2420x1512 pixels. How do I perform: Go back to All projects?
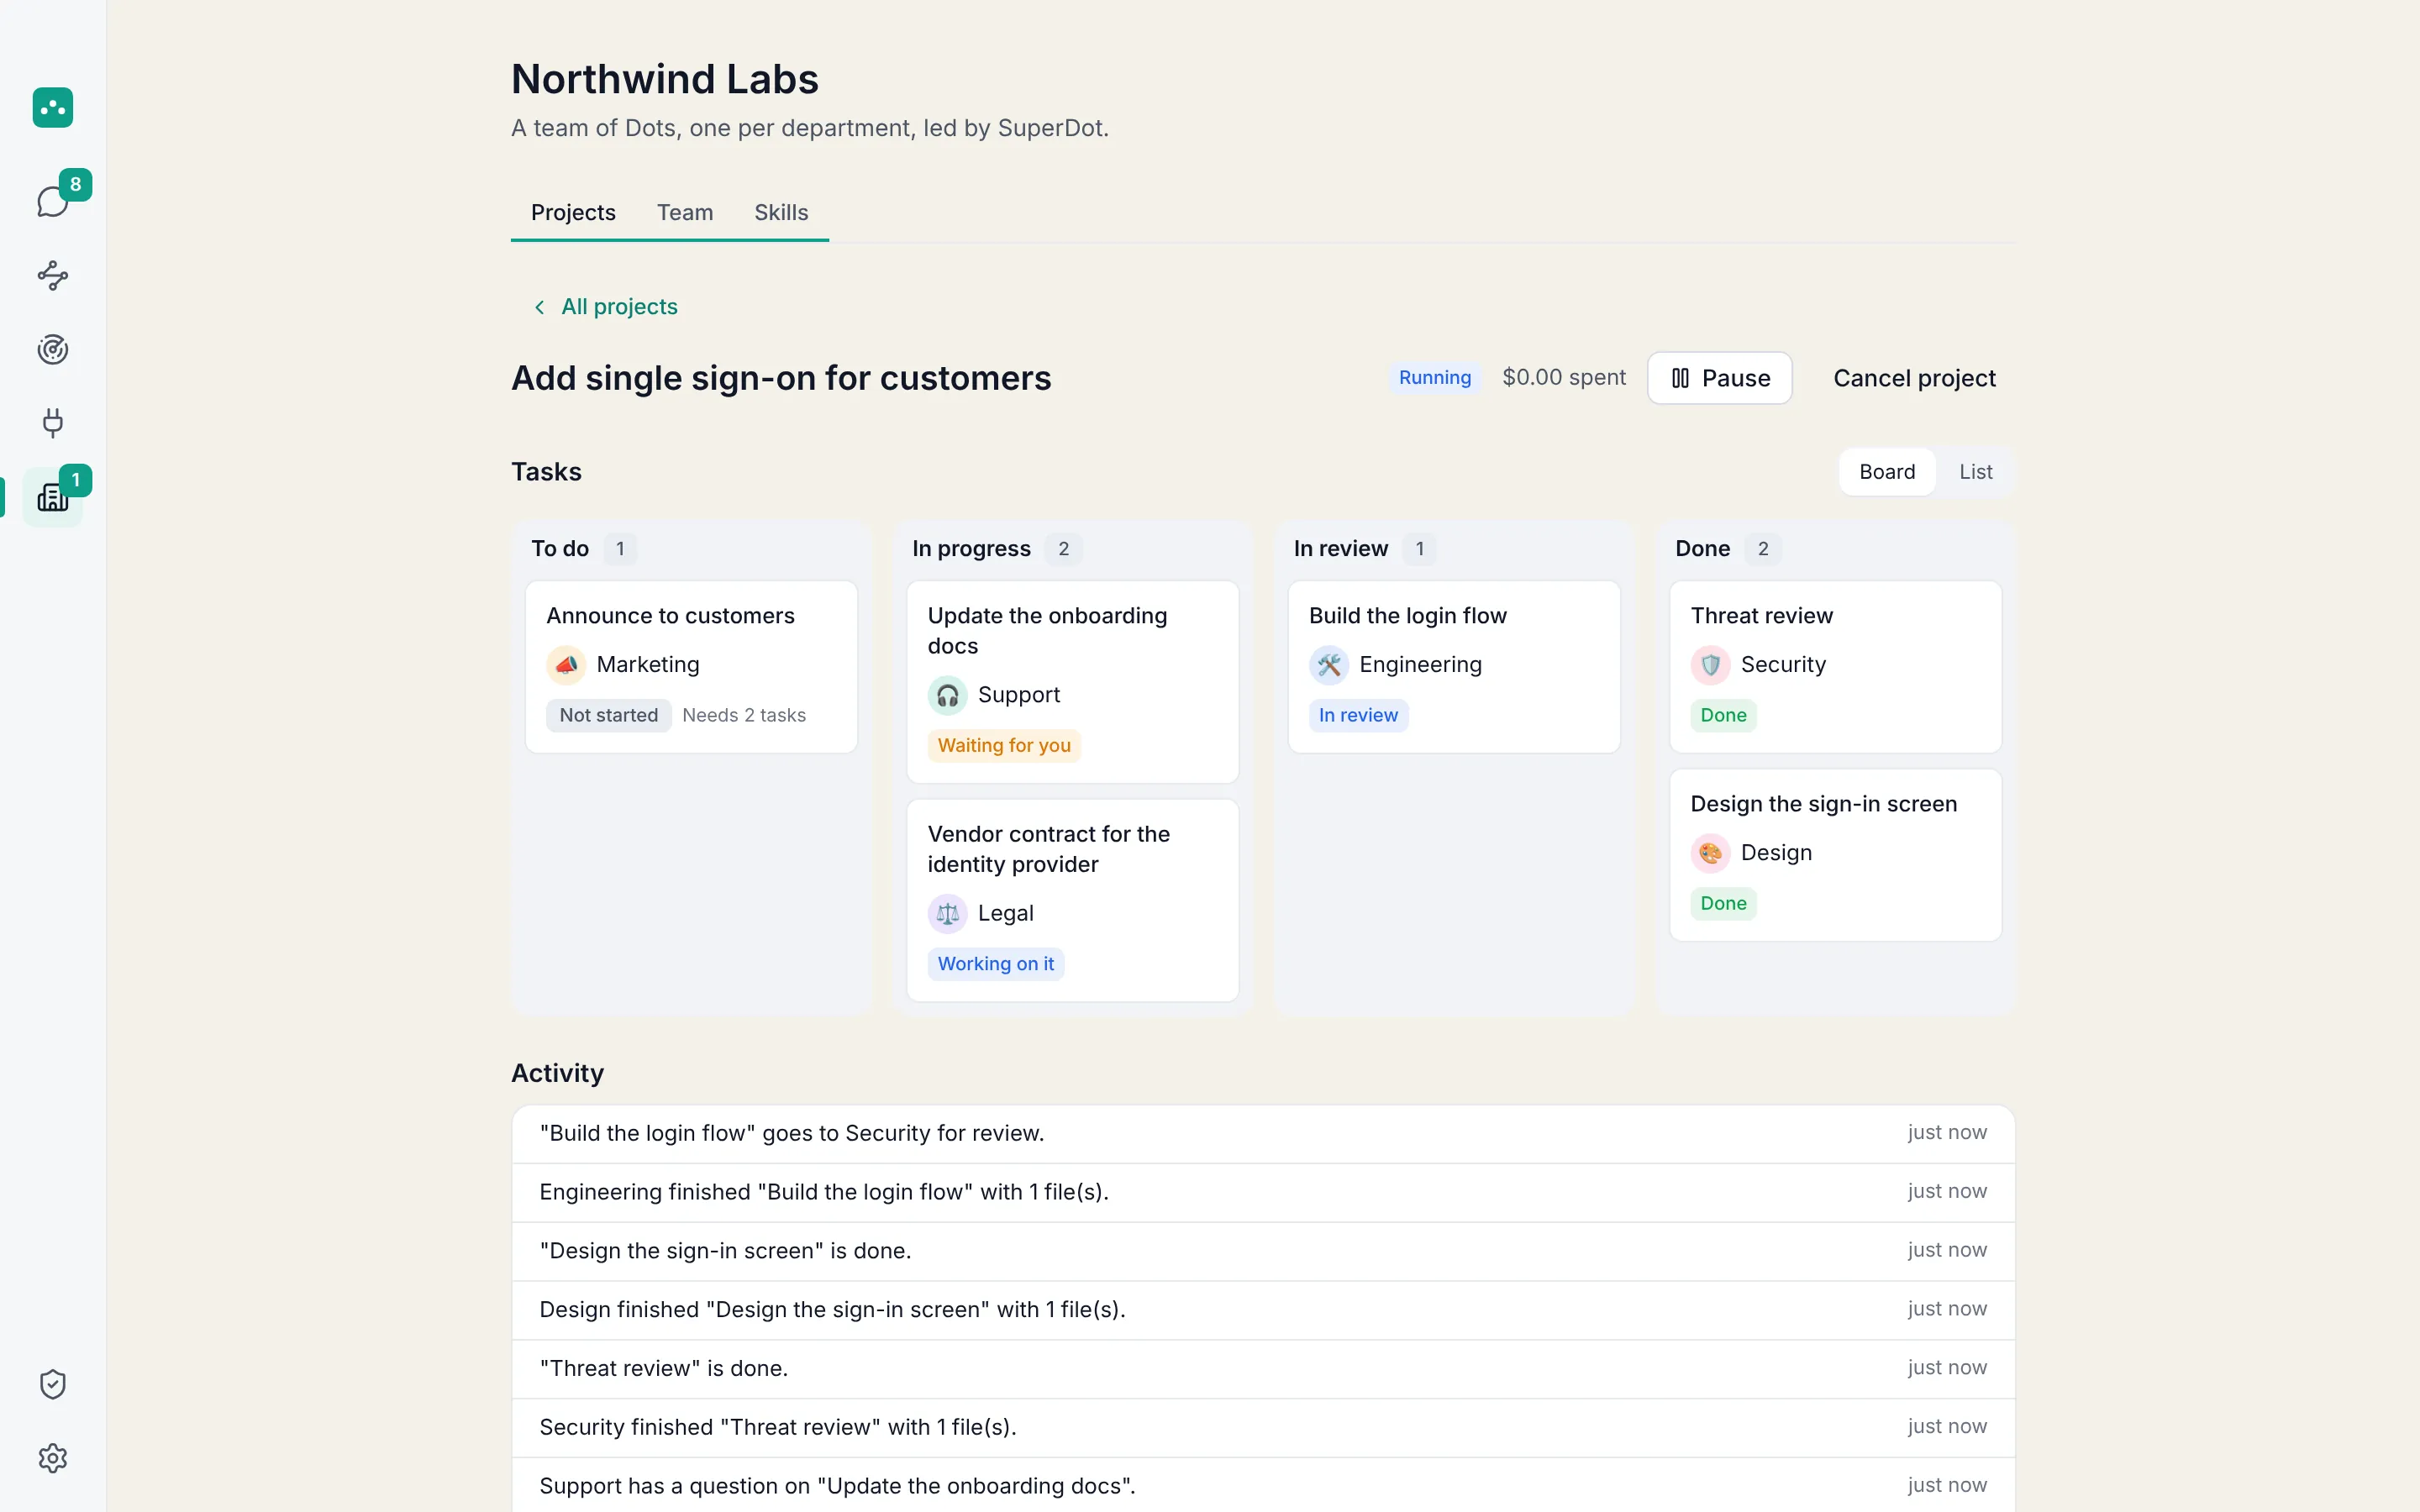point(605,307)
